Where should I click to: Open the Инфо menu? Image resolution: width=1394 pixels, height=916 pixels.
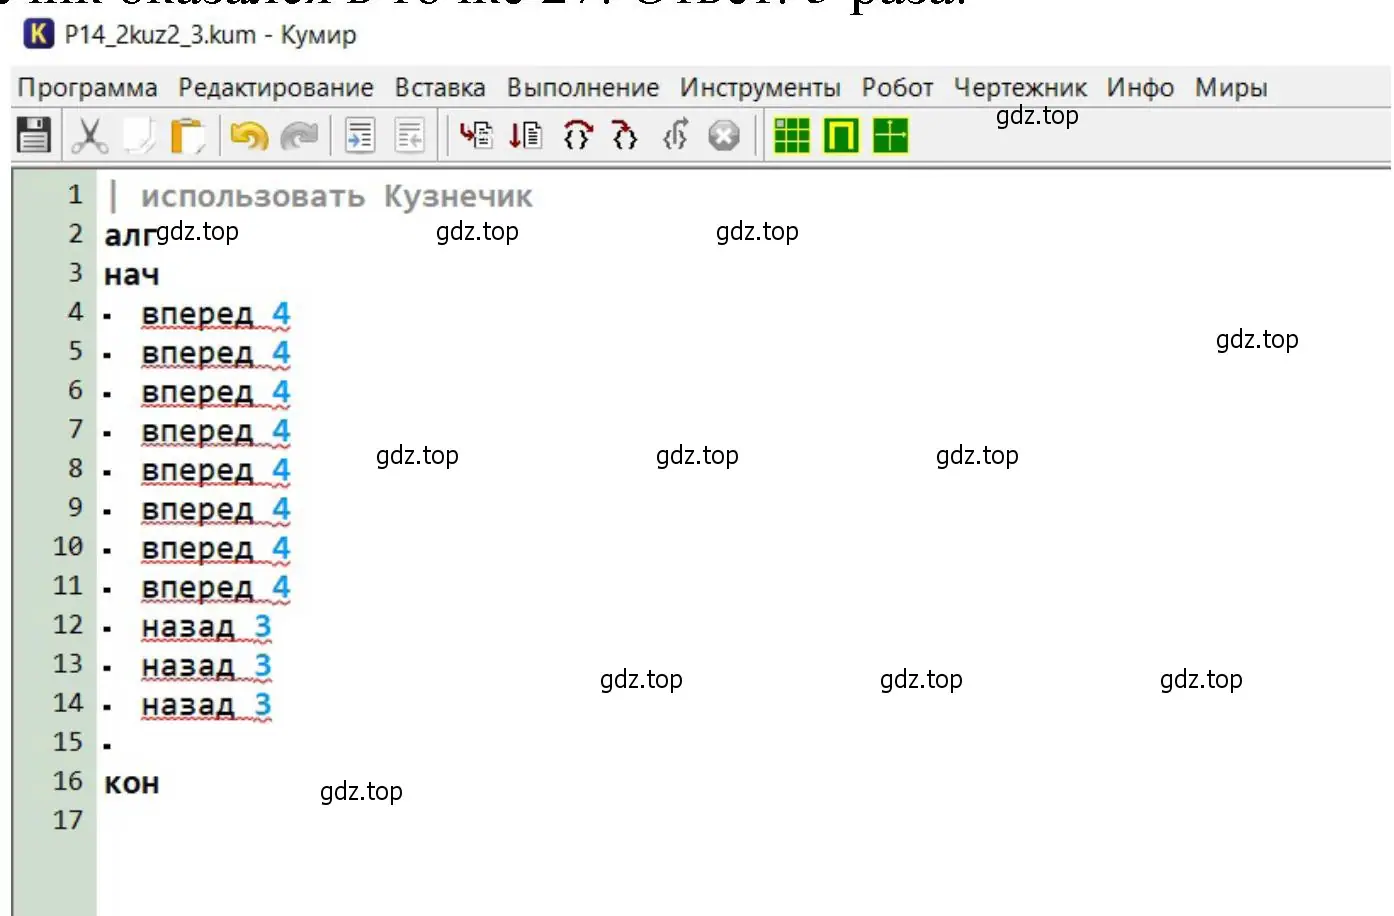(1140, 88)
